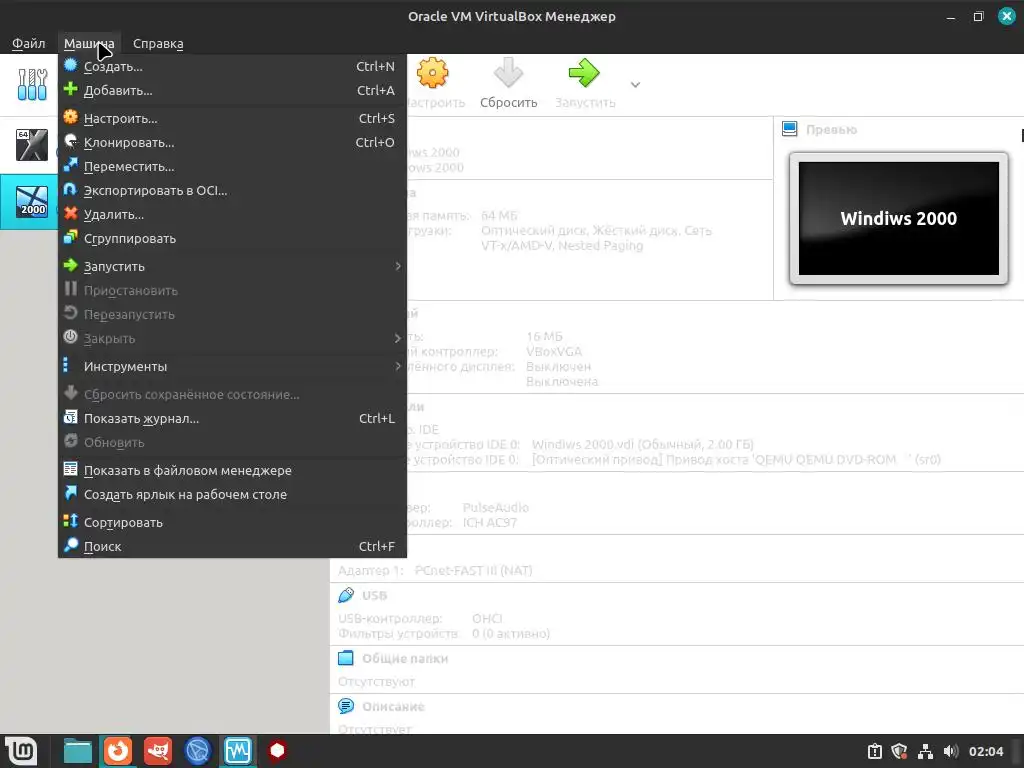The image size is (1024, 768).
Task: Click the green plus Добавить icon
Action: 71,89
